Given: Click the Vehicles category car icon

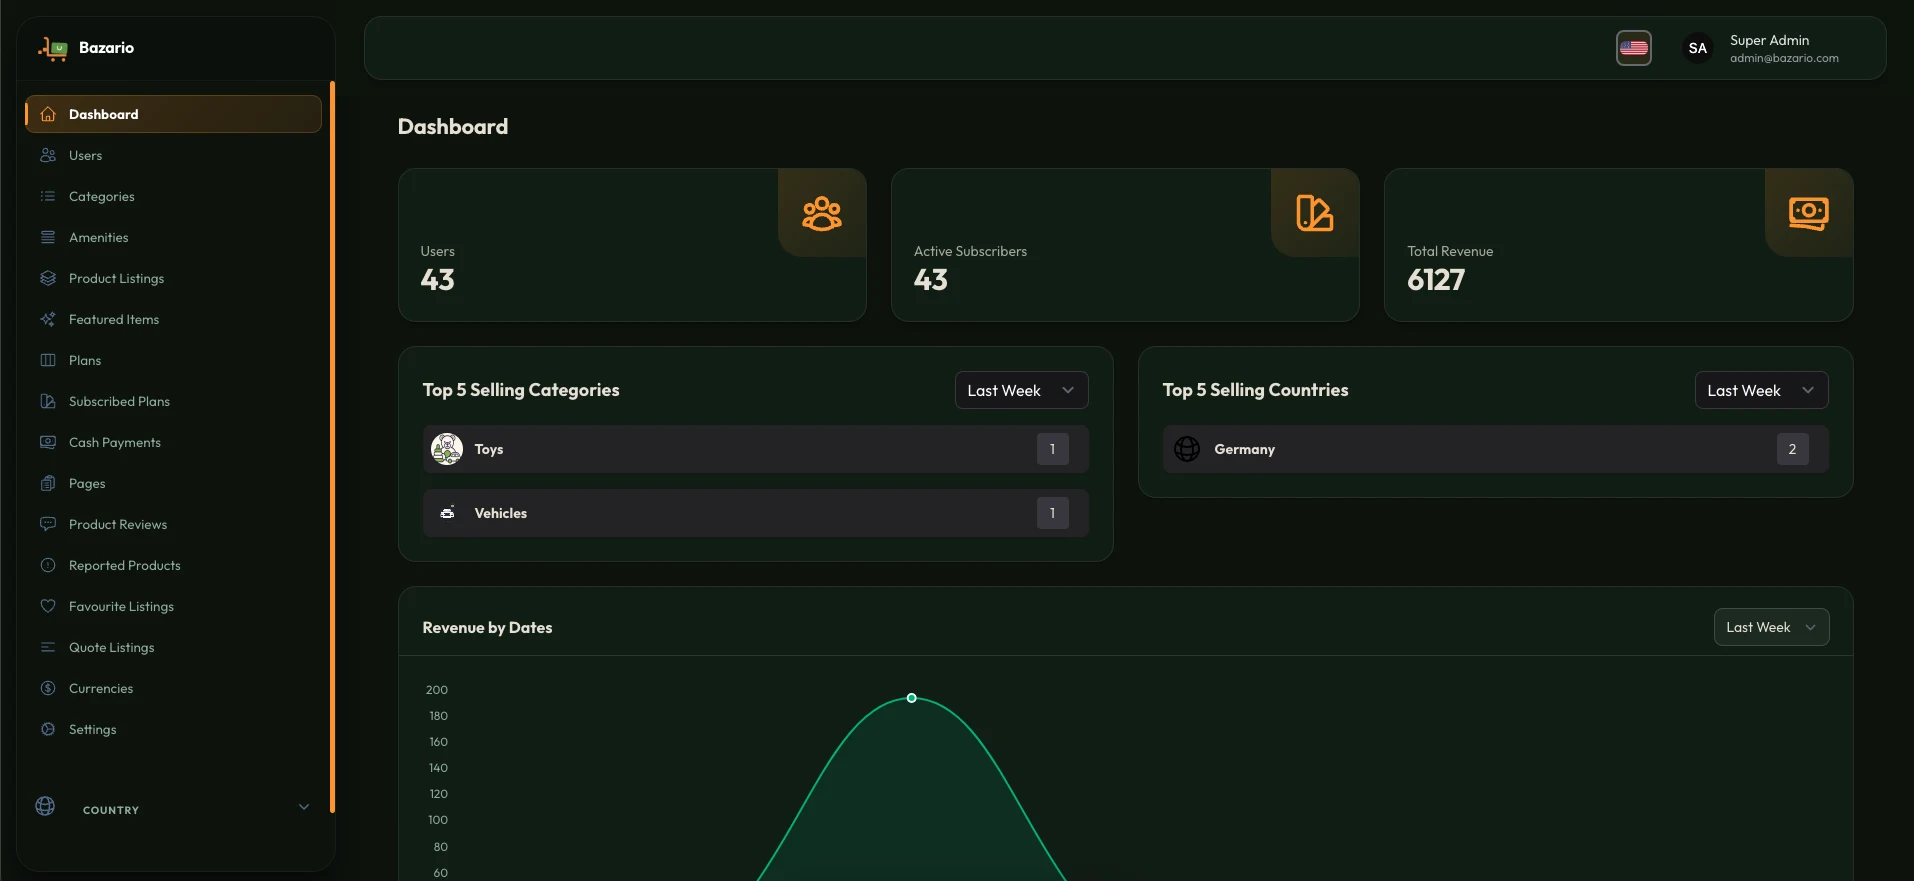Looking at the screenshot, I should [447, 513].
